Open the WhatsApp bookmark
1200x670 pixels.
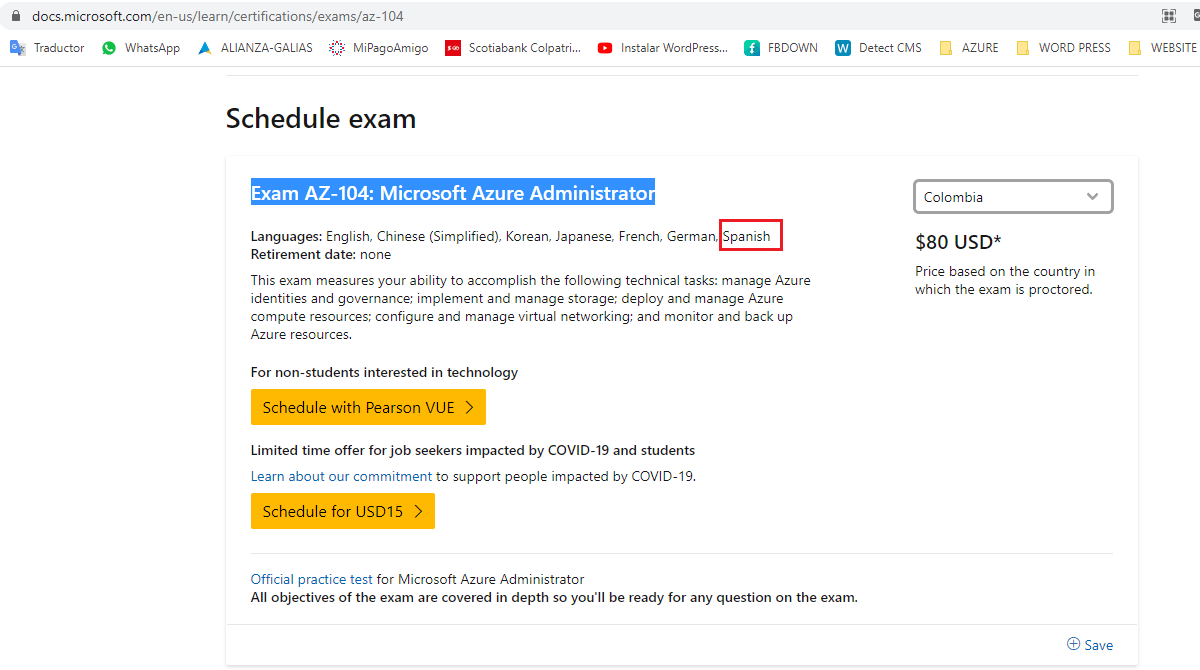pos(141,47)
